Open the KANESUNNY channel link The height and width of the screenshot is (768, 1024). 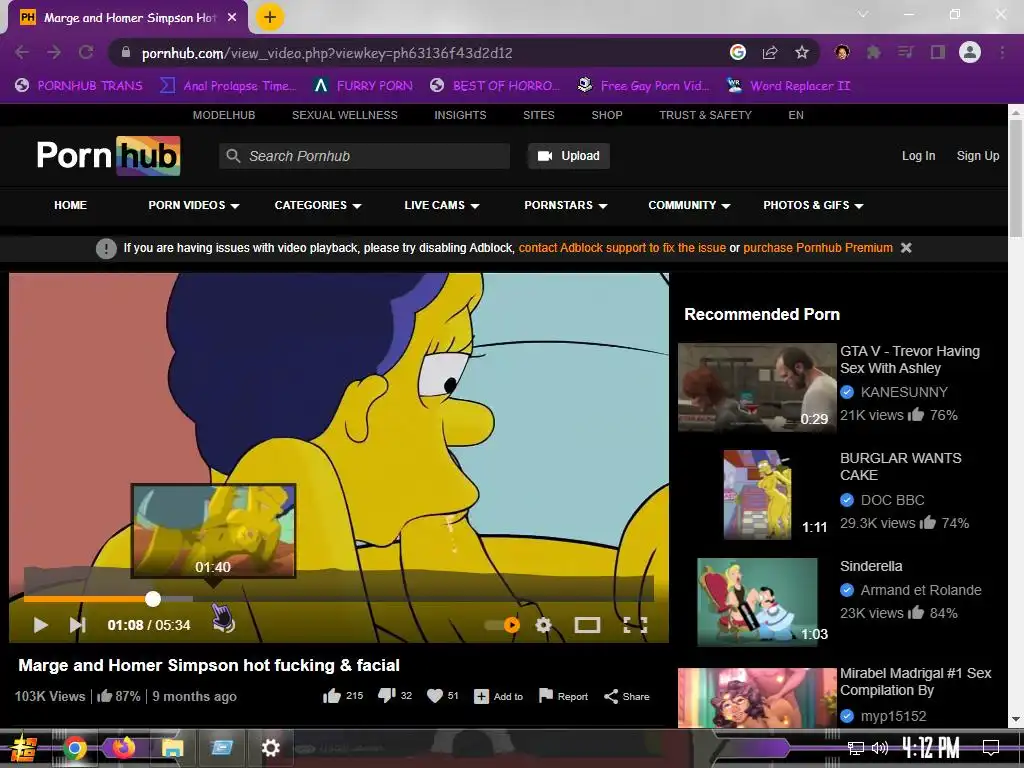coord(904,392)
